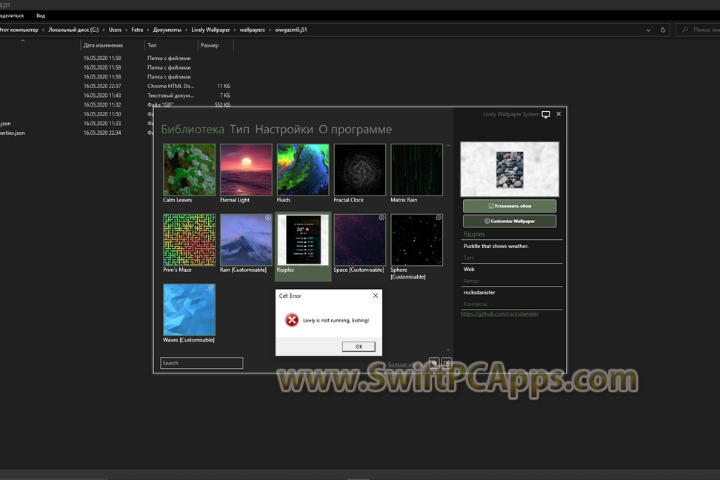Expand the Explorer address bar history dropdown
The height and width of the screenshot is (480, 720).
pyautogui.click(x=648, y=30)
